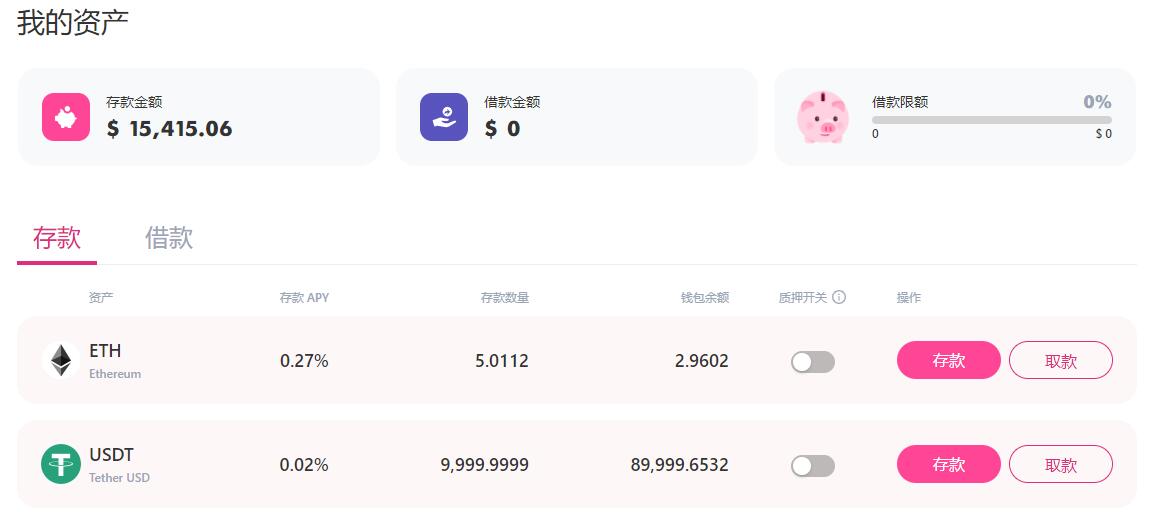Deposit USDT using its 存款 button

pyautogui.click(x=948, y=464)
